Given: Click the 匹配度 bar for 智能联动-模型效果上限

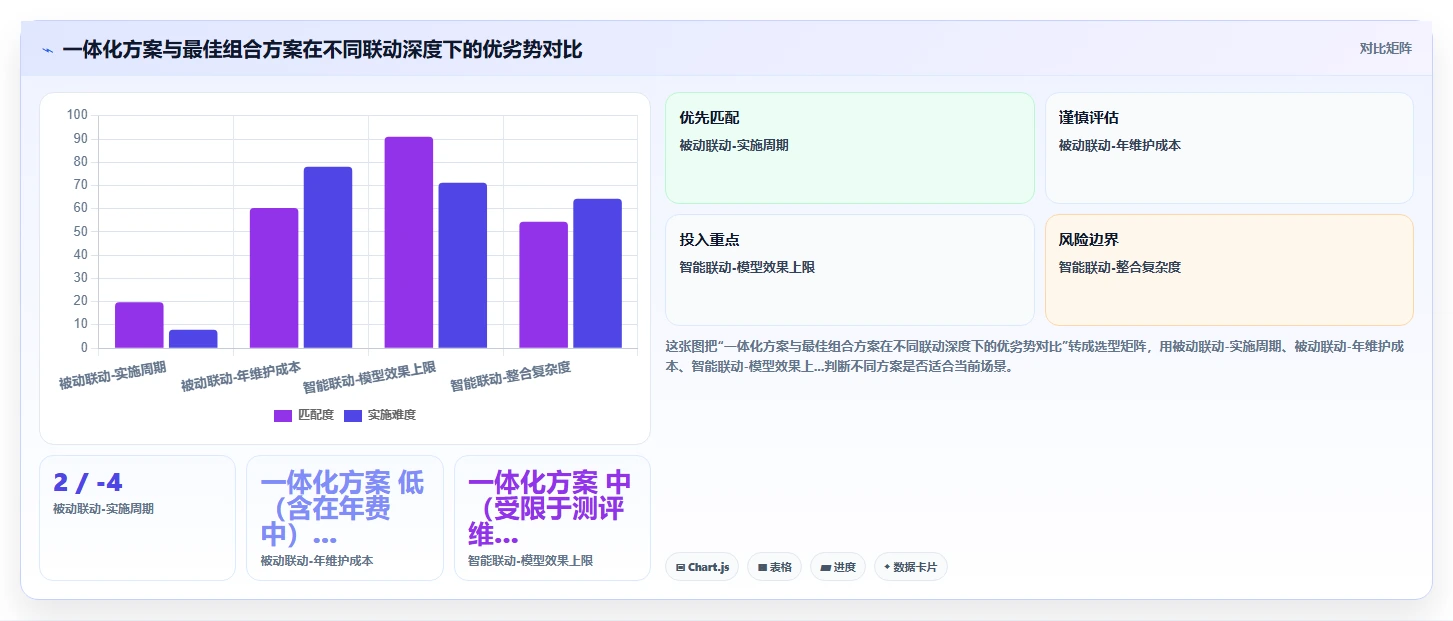Looking at the screenshot, I should (x=409, y=242).
